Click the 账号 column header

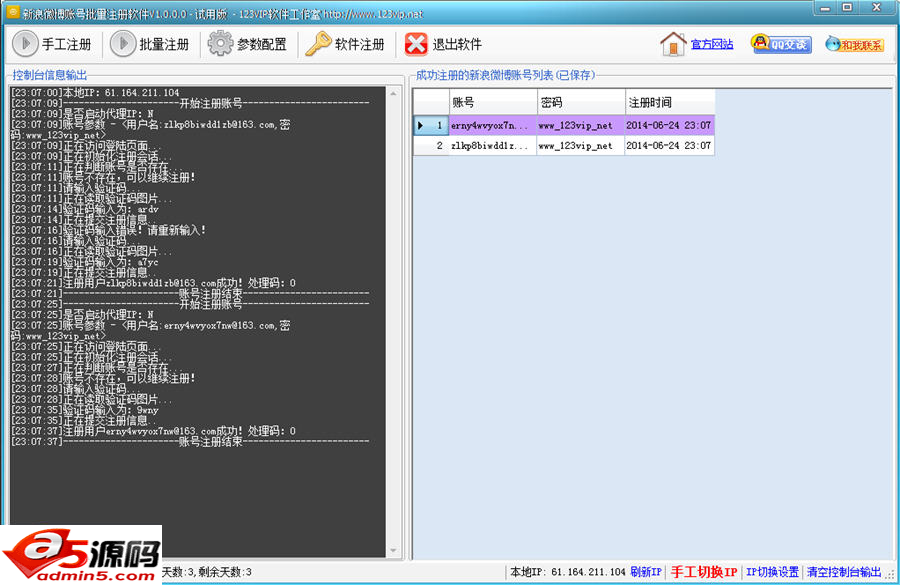(492, 102)
